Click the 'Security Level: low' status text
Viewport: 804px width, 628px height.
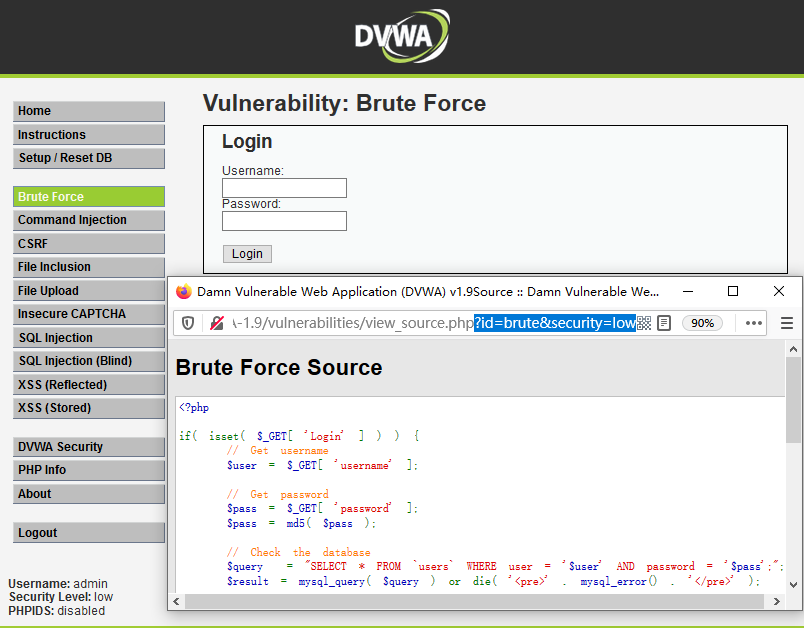61,597
